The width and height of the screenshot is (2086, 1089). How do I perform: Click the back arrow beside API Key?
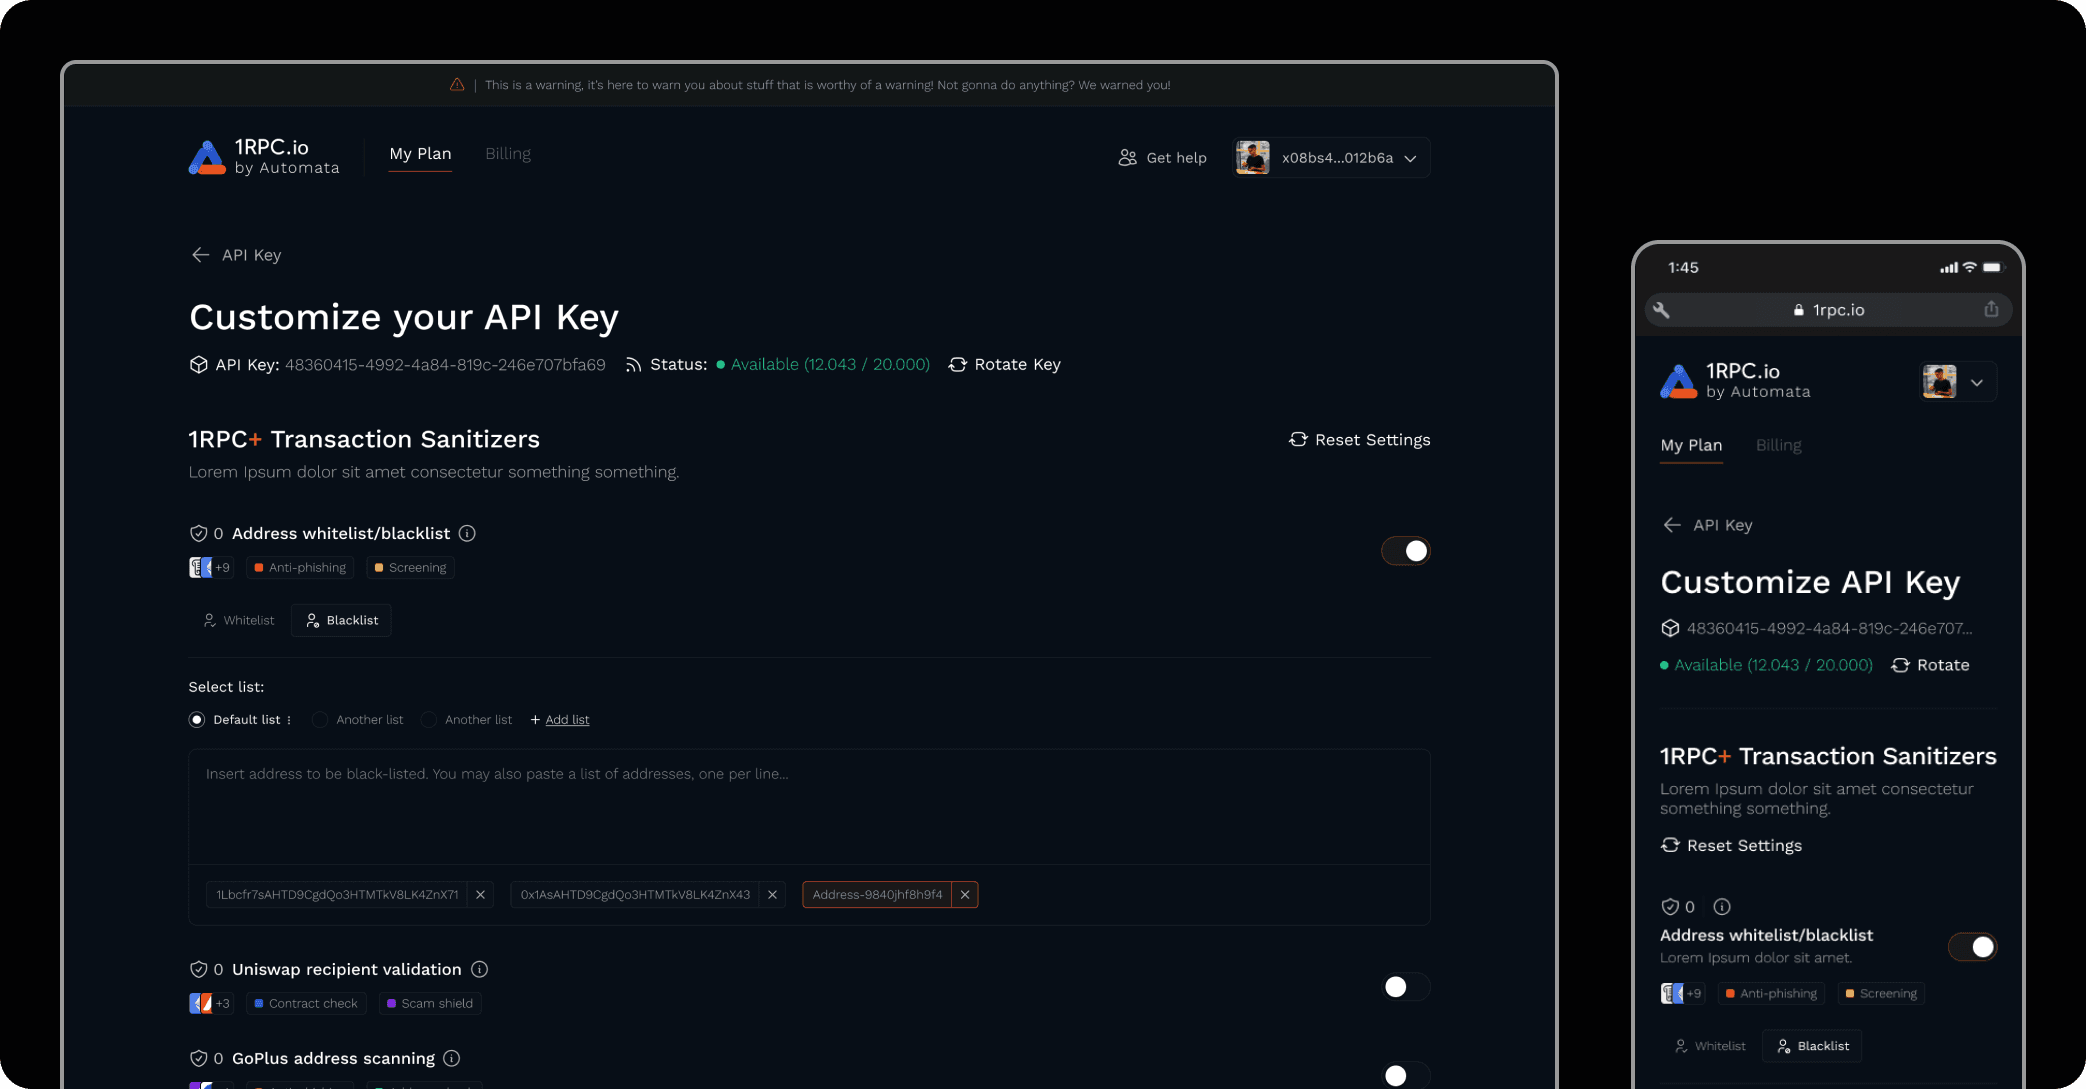pyautogui.click(x=200, y=255)
